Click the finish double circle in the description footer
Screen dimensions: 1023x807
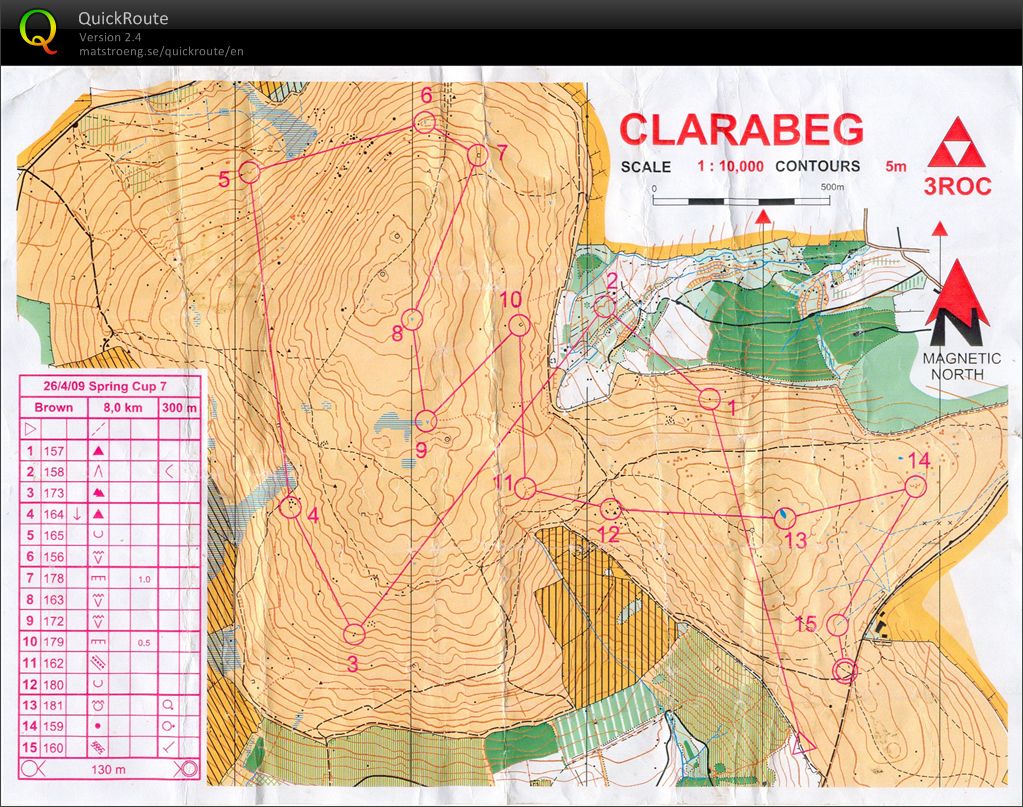point(189,769)
